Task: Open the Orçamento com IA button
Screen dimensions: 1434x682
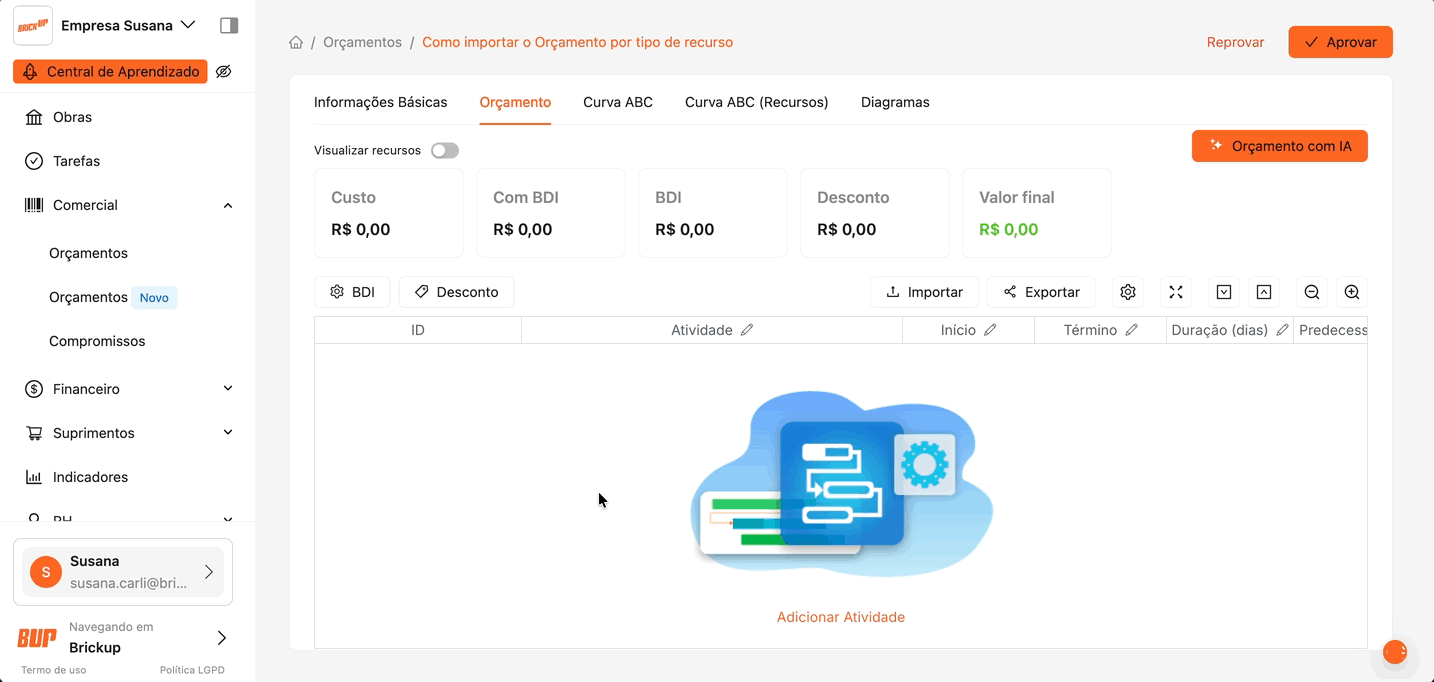Action: (1279, 146)
